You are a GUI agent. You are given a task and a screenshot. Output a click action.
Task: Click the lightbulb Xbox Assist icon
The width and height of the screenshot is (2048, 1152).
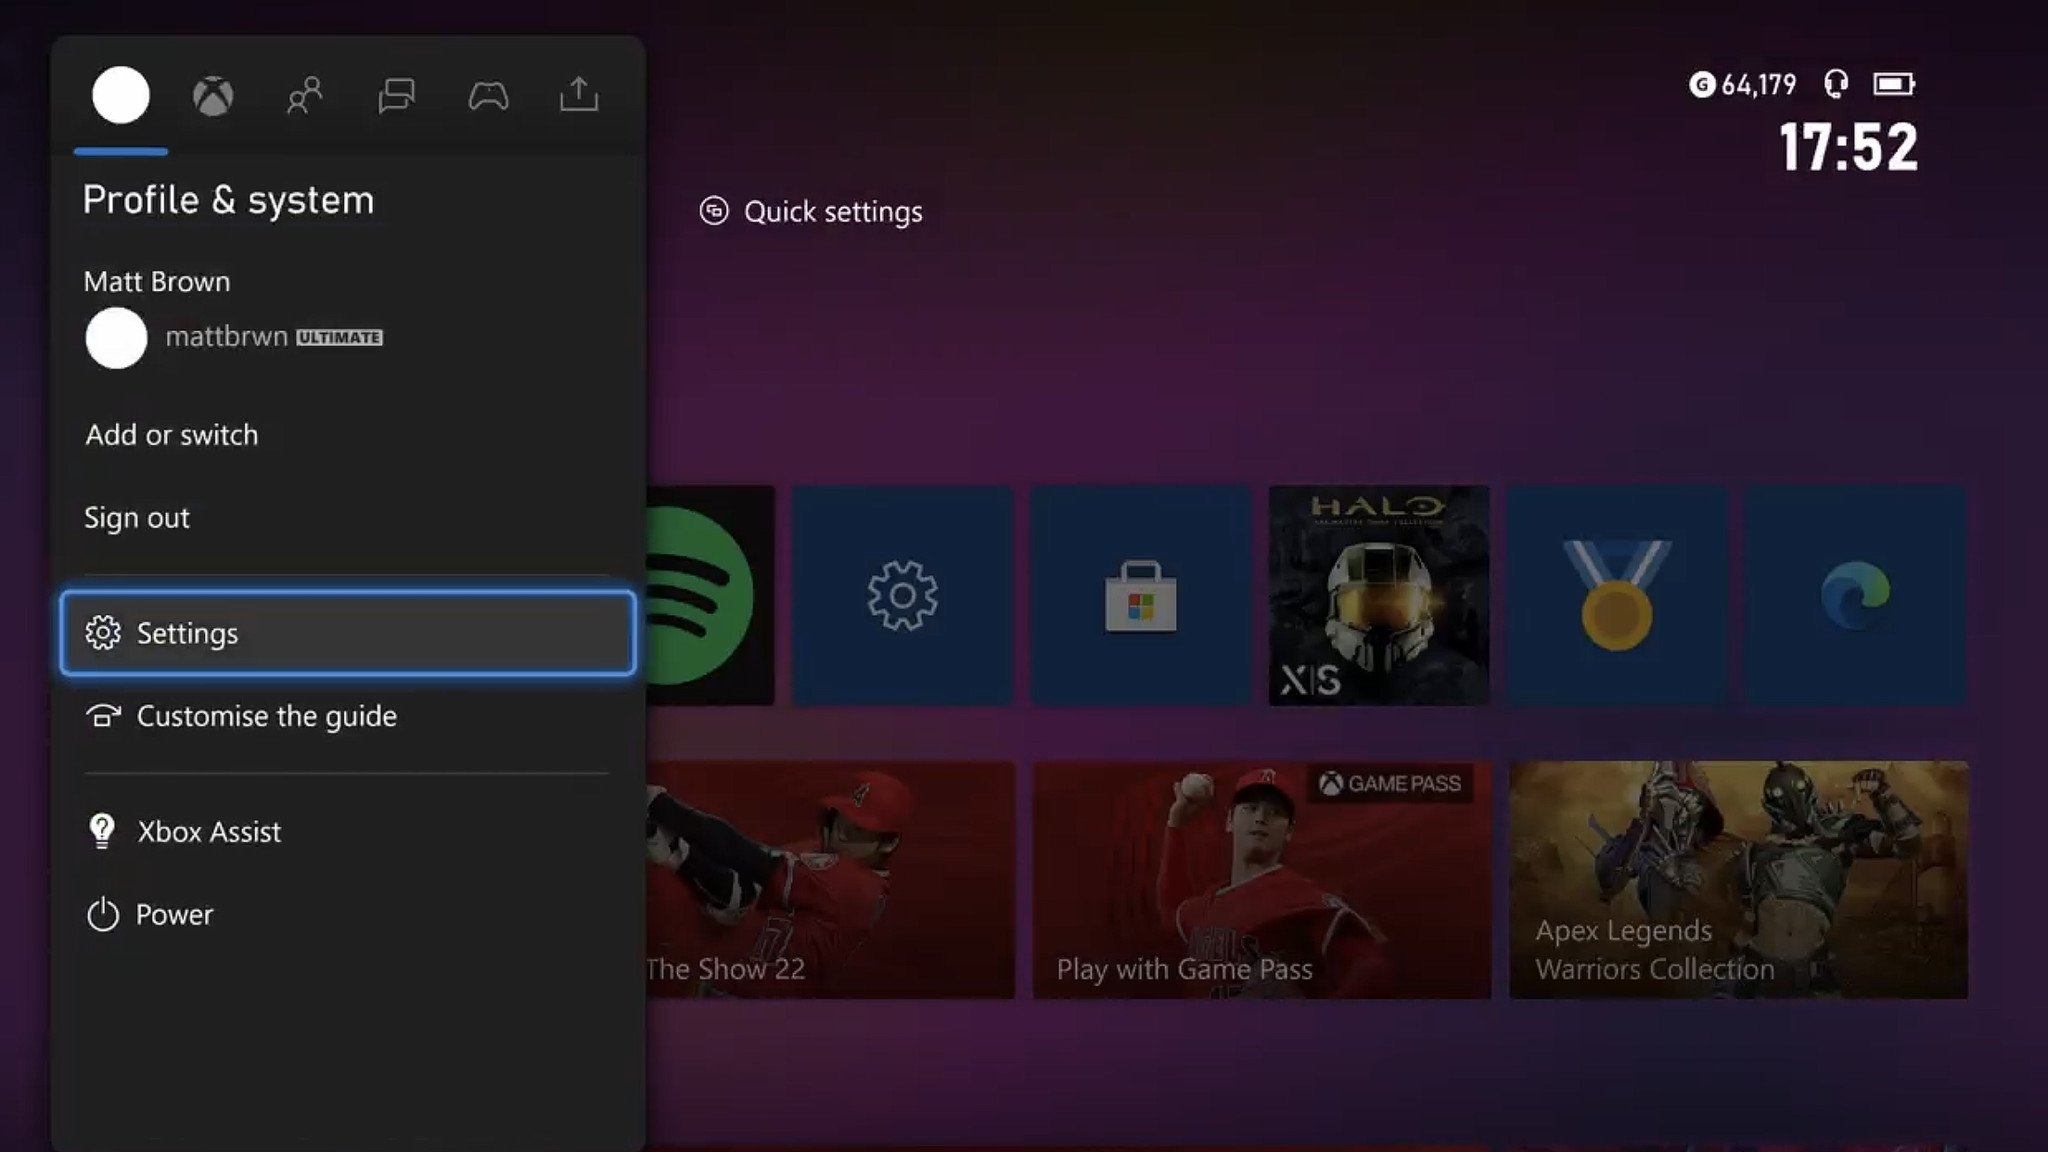102,831
